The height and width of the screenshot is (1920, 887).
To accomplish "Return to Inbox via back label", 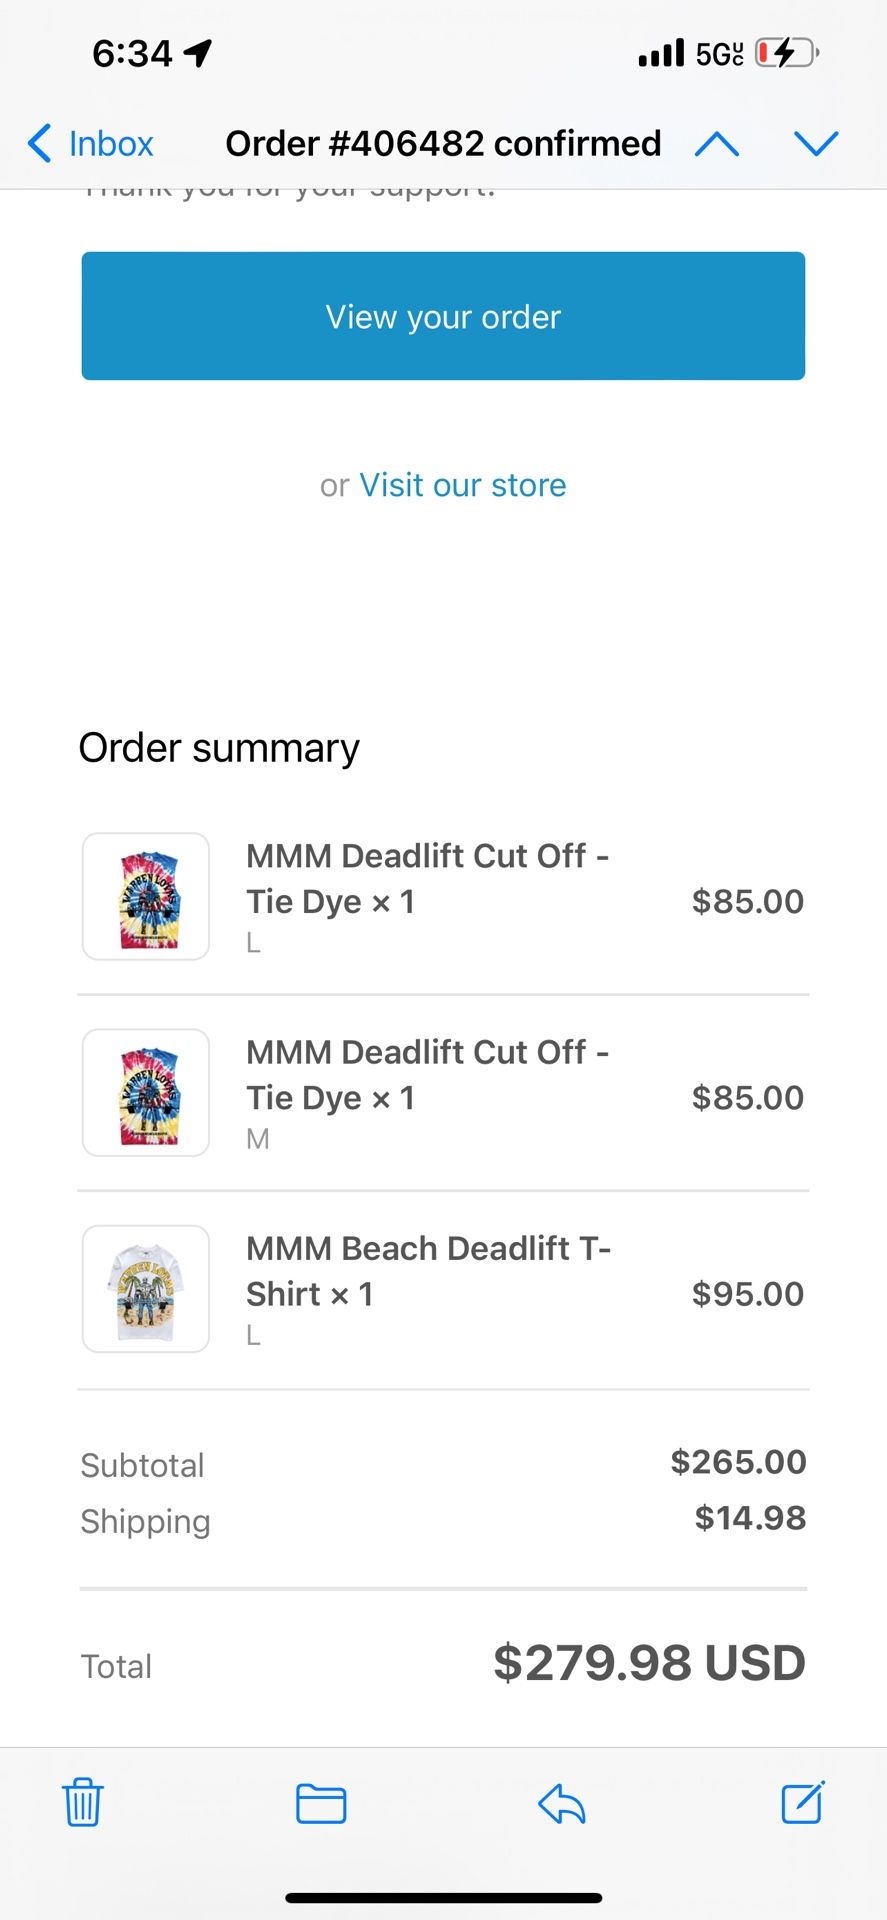I will click(x=111, y=144).
